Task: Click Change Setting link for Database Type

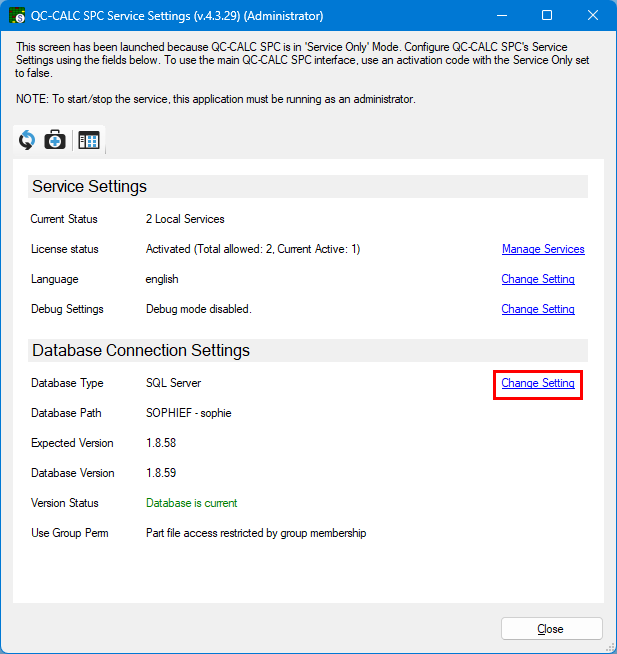Action: 538,383
